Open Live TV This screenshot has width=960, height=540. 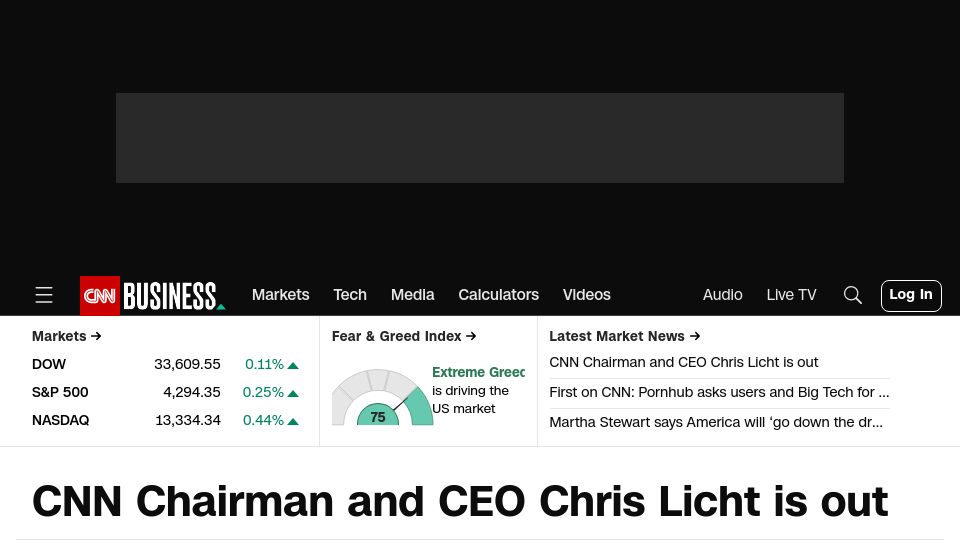click(x=791, y=294)
